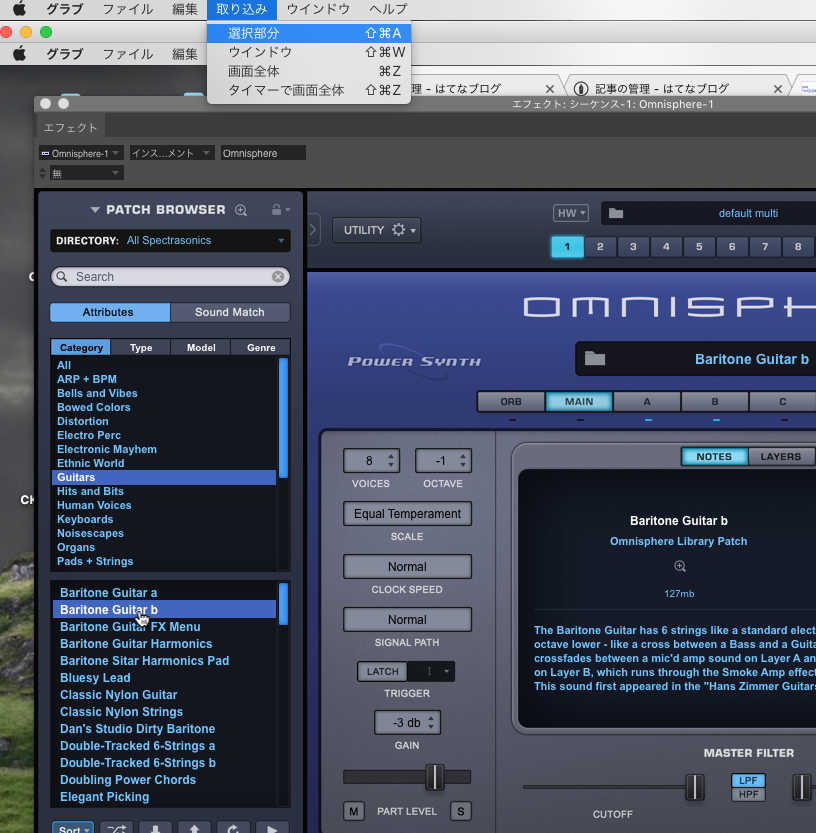Select the Keyboards category
The width and height of the screenshot is (816, 833).
click(85, 519)
